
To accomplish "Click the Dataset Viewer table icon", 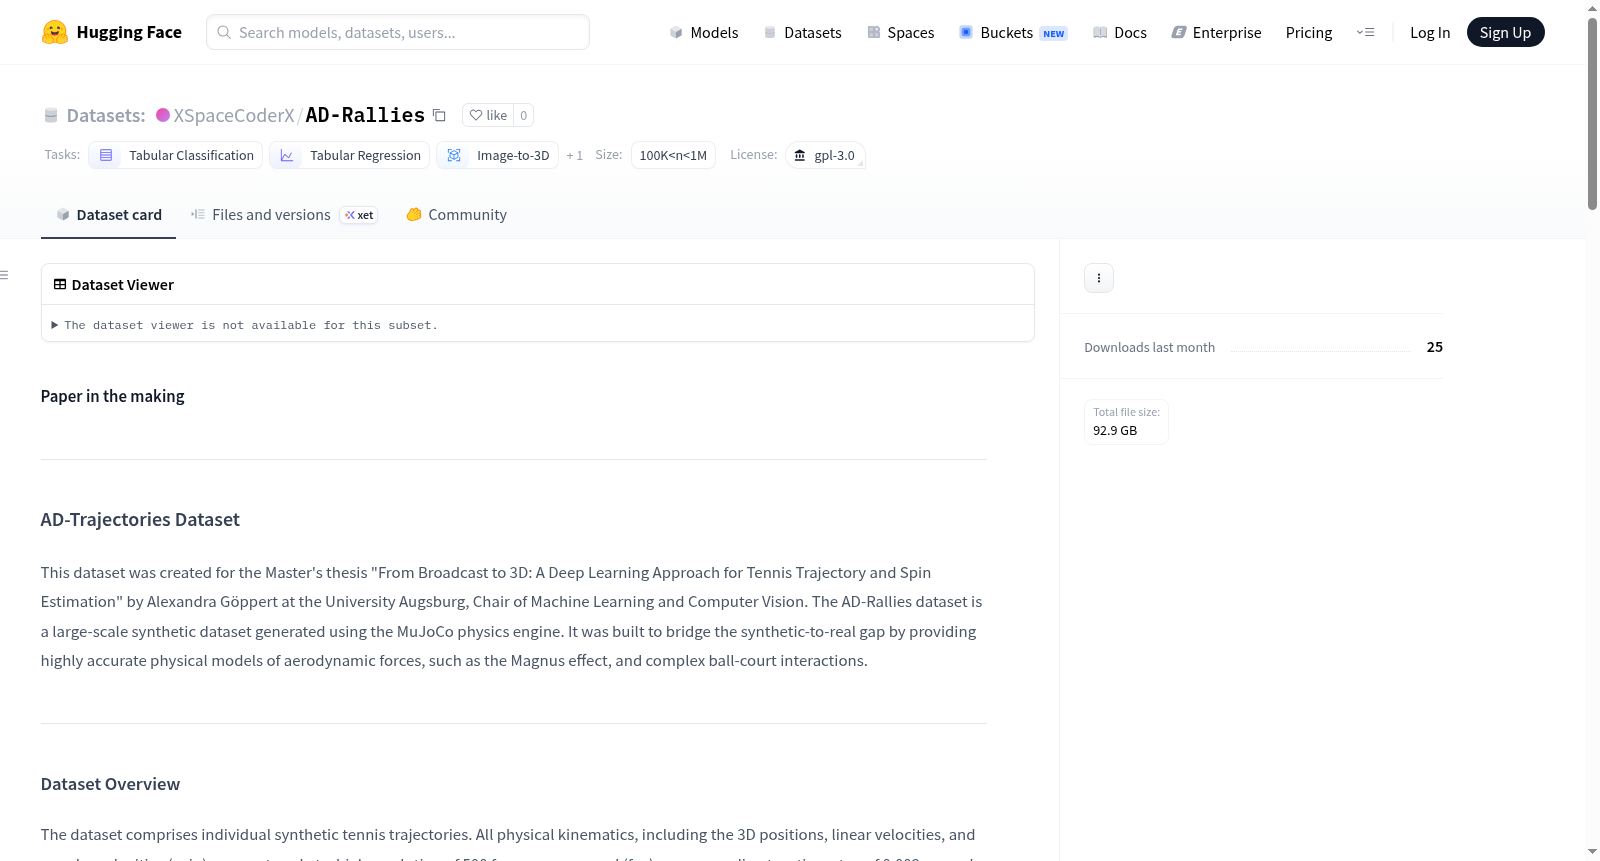I will [x=60, y=284].
